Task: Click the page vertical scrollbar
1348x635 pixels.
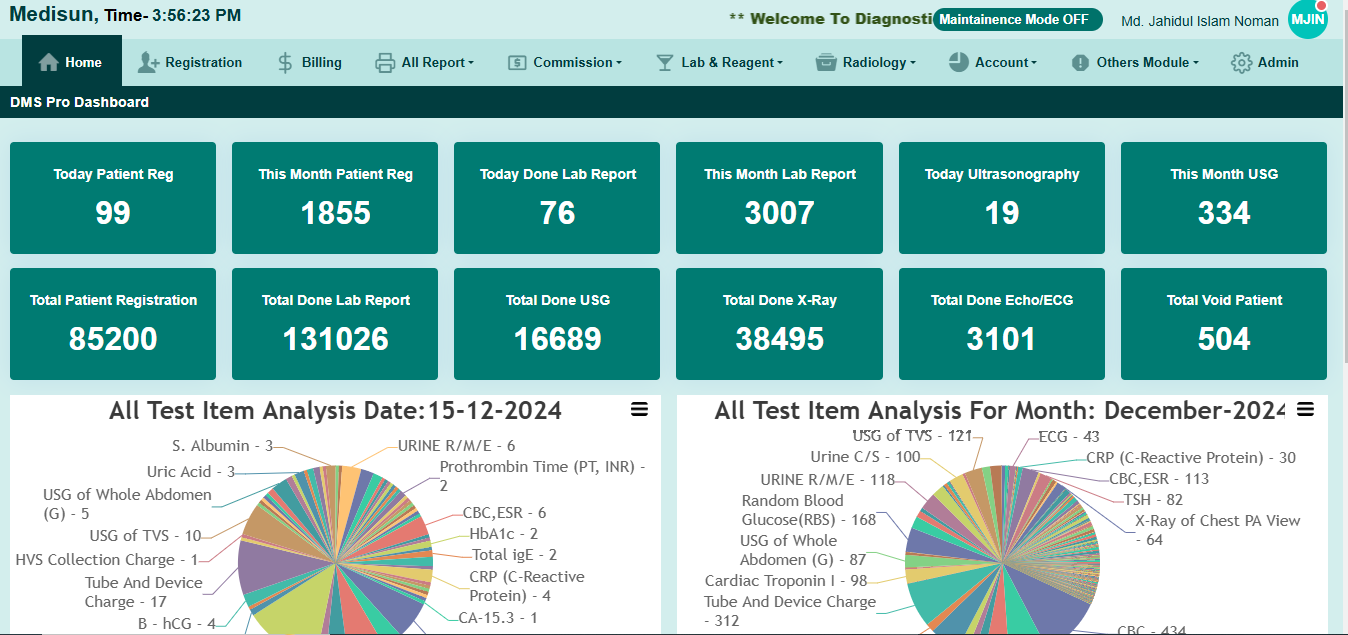Action: tap(1343, 200)
